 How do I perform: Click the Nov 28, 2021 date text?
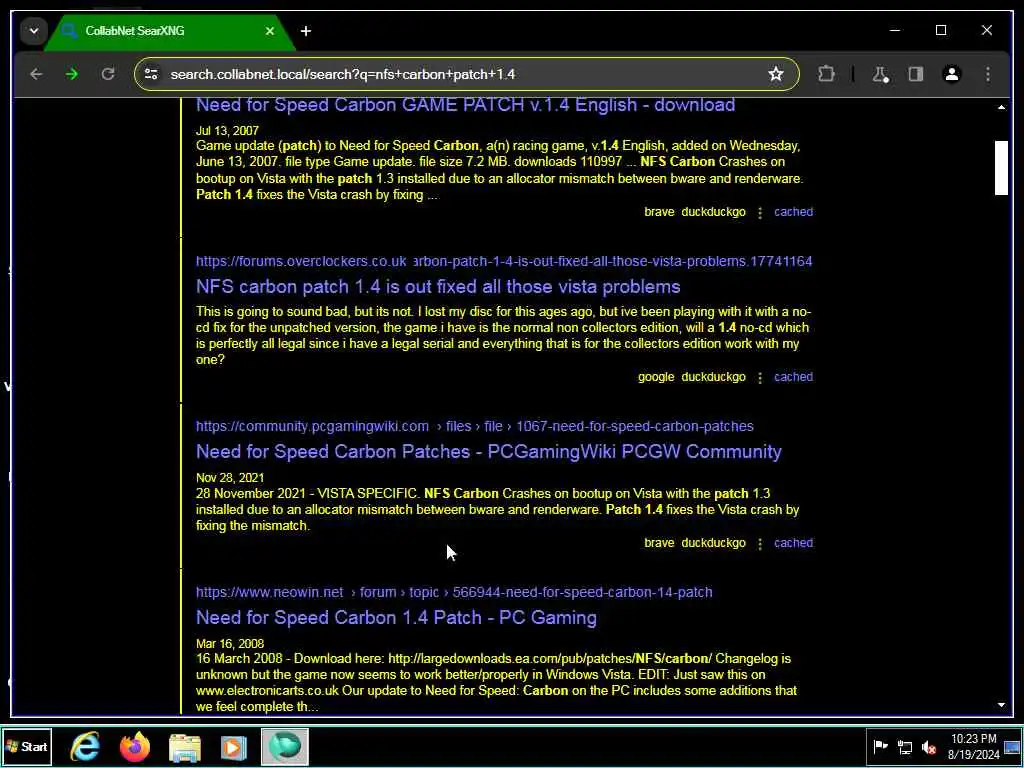pos(230,478)
